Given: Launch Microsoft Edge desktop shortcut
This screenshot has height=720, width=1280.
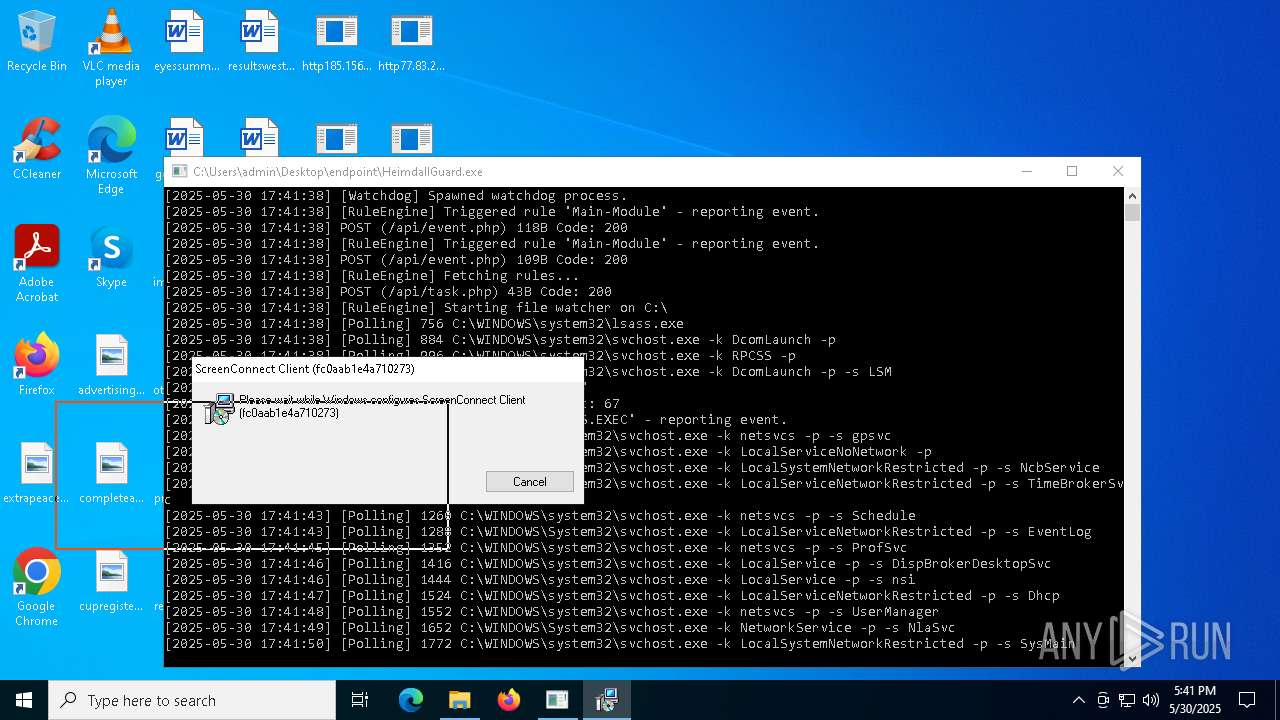Looking at the screenshot, I should point(111,155).
